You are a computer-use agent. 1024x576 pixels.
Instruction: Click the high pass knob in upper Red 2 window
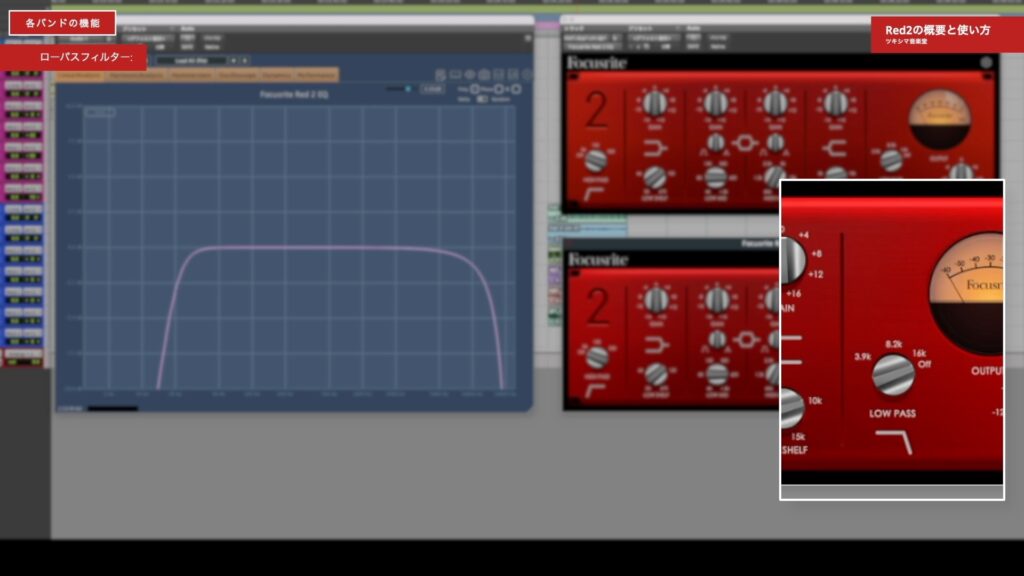[595, 159]
